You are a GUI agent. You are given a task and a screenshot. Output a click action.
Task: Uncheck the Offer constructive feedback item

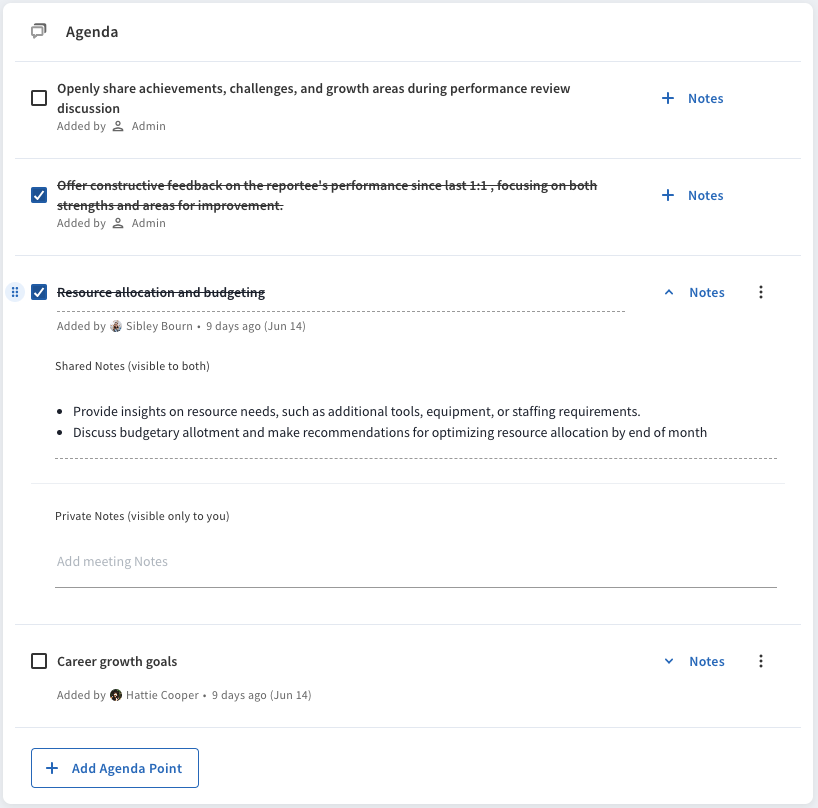pyautogui.click(x=39, y=195)
